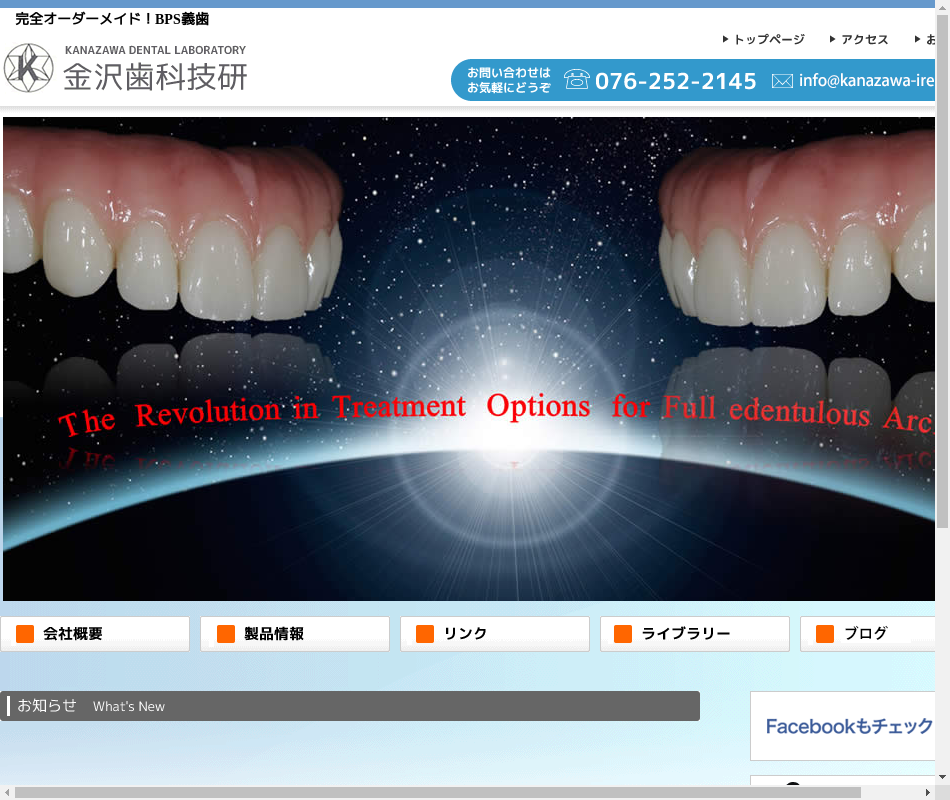
Task: Click the orange square beside 会社概要
Action: [25, 634]
